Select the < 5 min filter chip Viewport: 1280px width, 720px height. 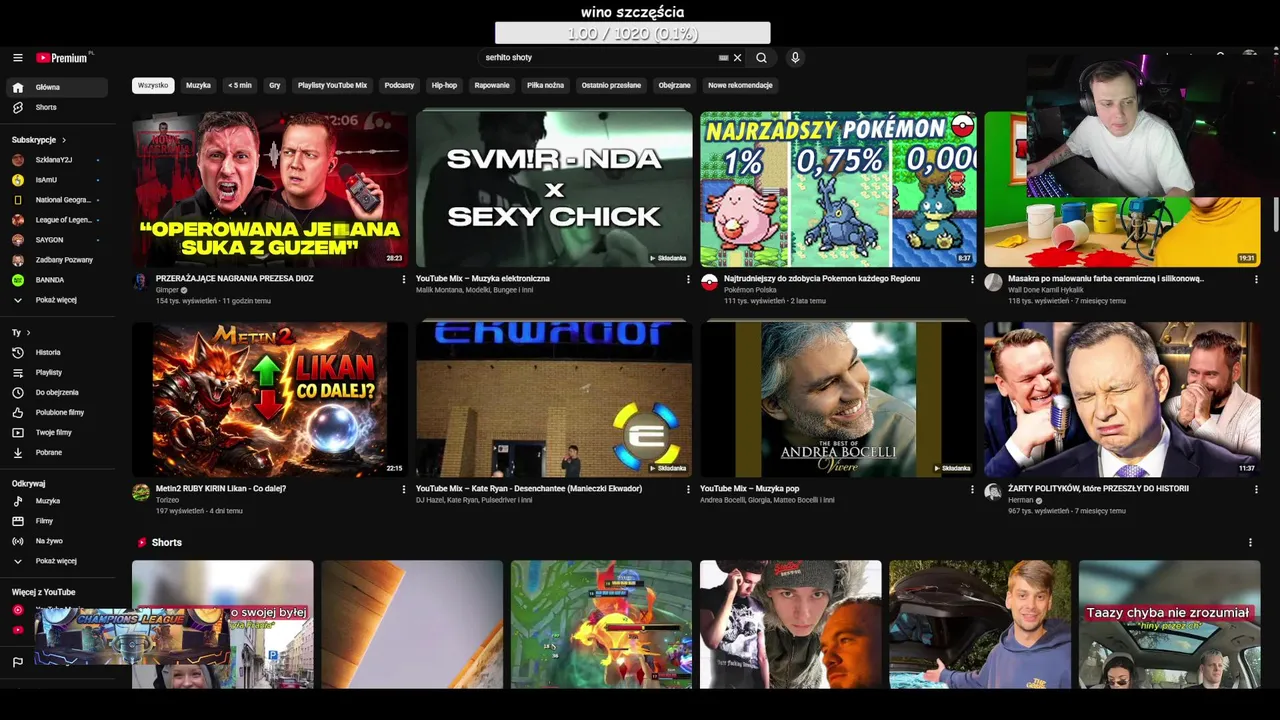click(240, 85)
